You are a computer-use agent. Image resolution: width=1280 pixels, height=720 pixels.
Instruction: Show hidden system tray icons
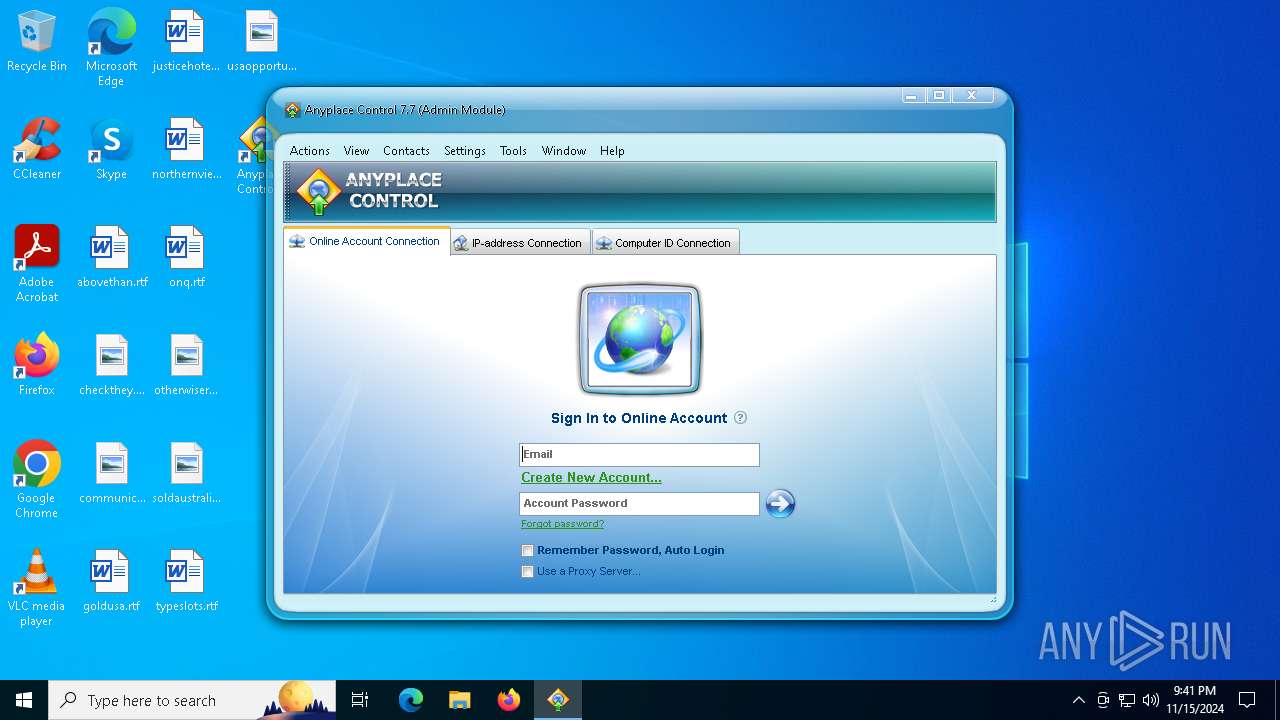(x=1078, y=700)
